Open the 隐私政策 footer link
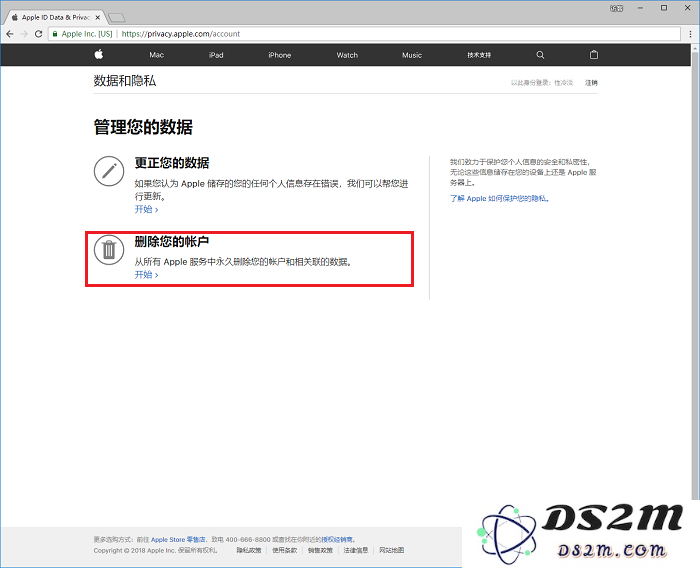Image resolution: width=700 pixels, height=568 pixels. (x=249, y=550)
